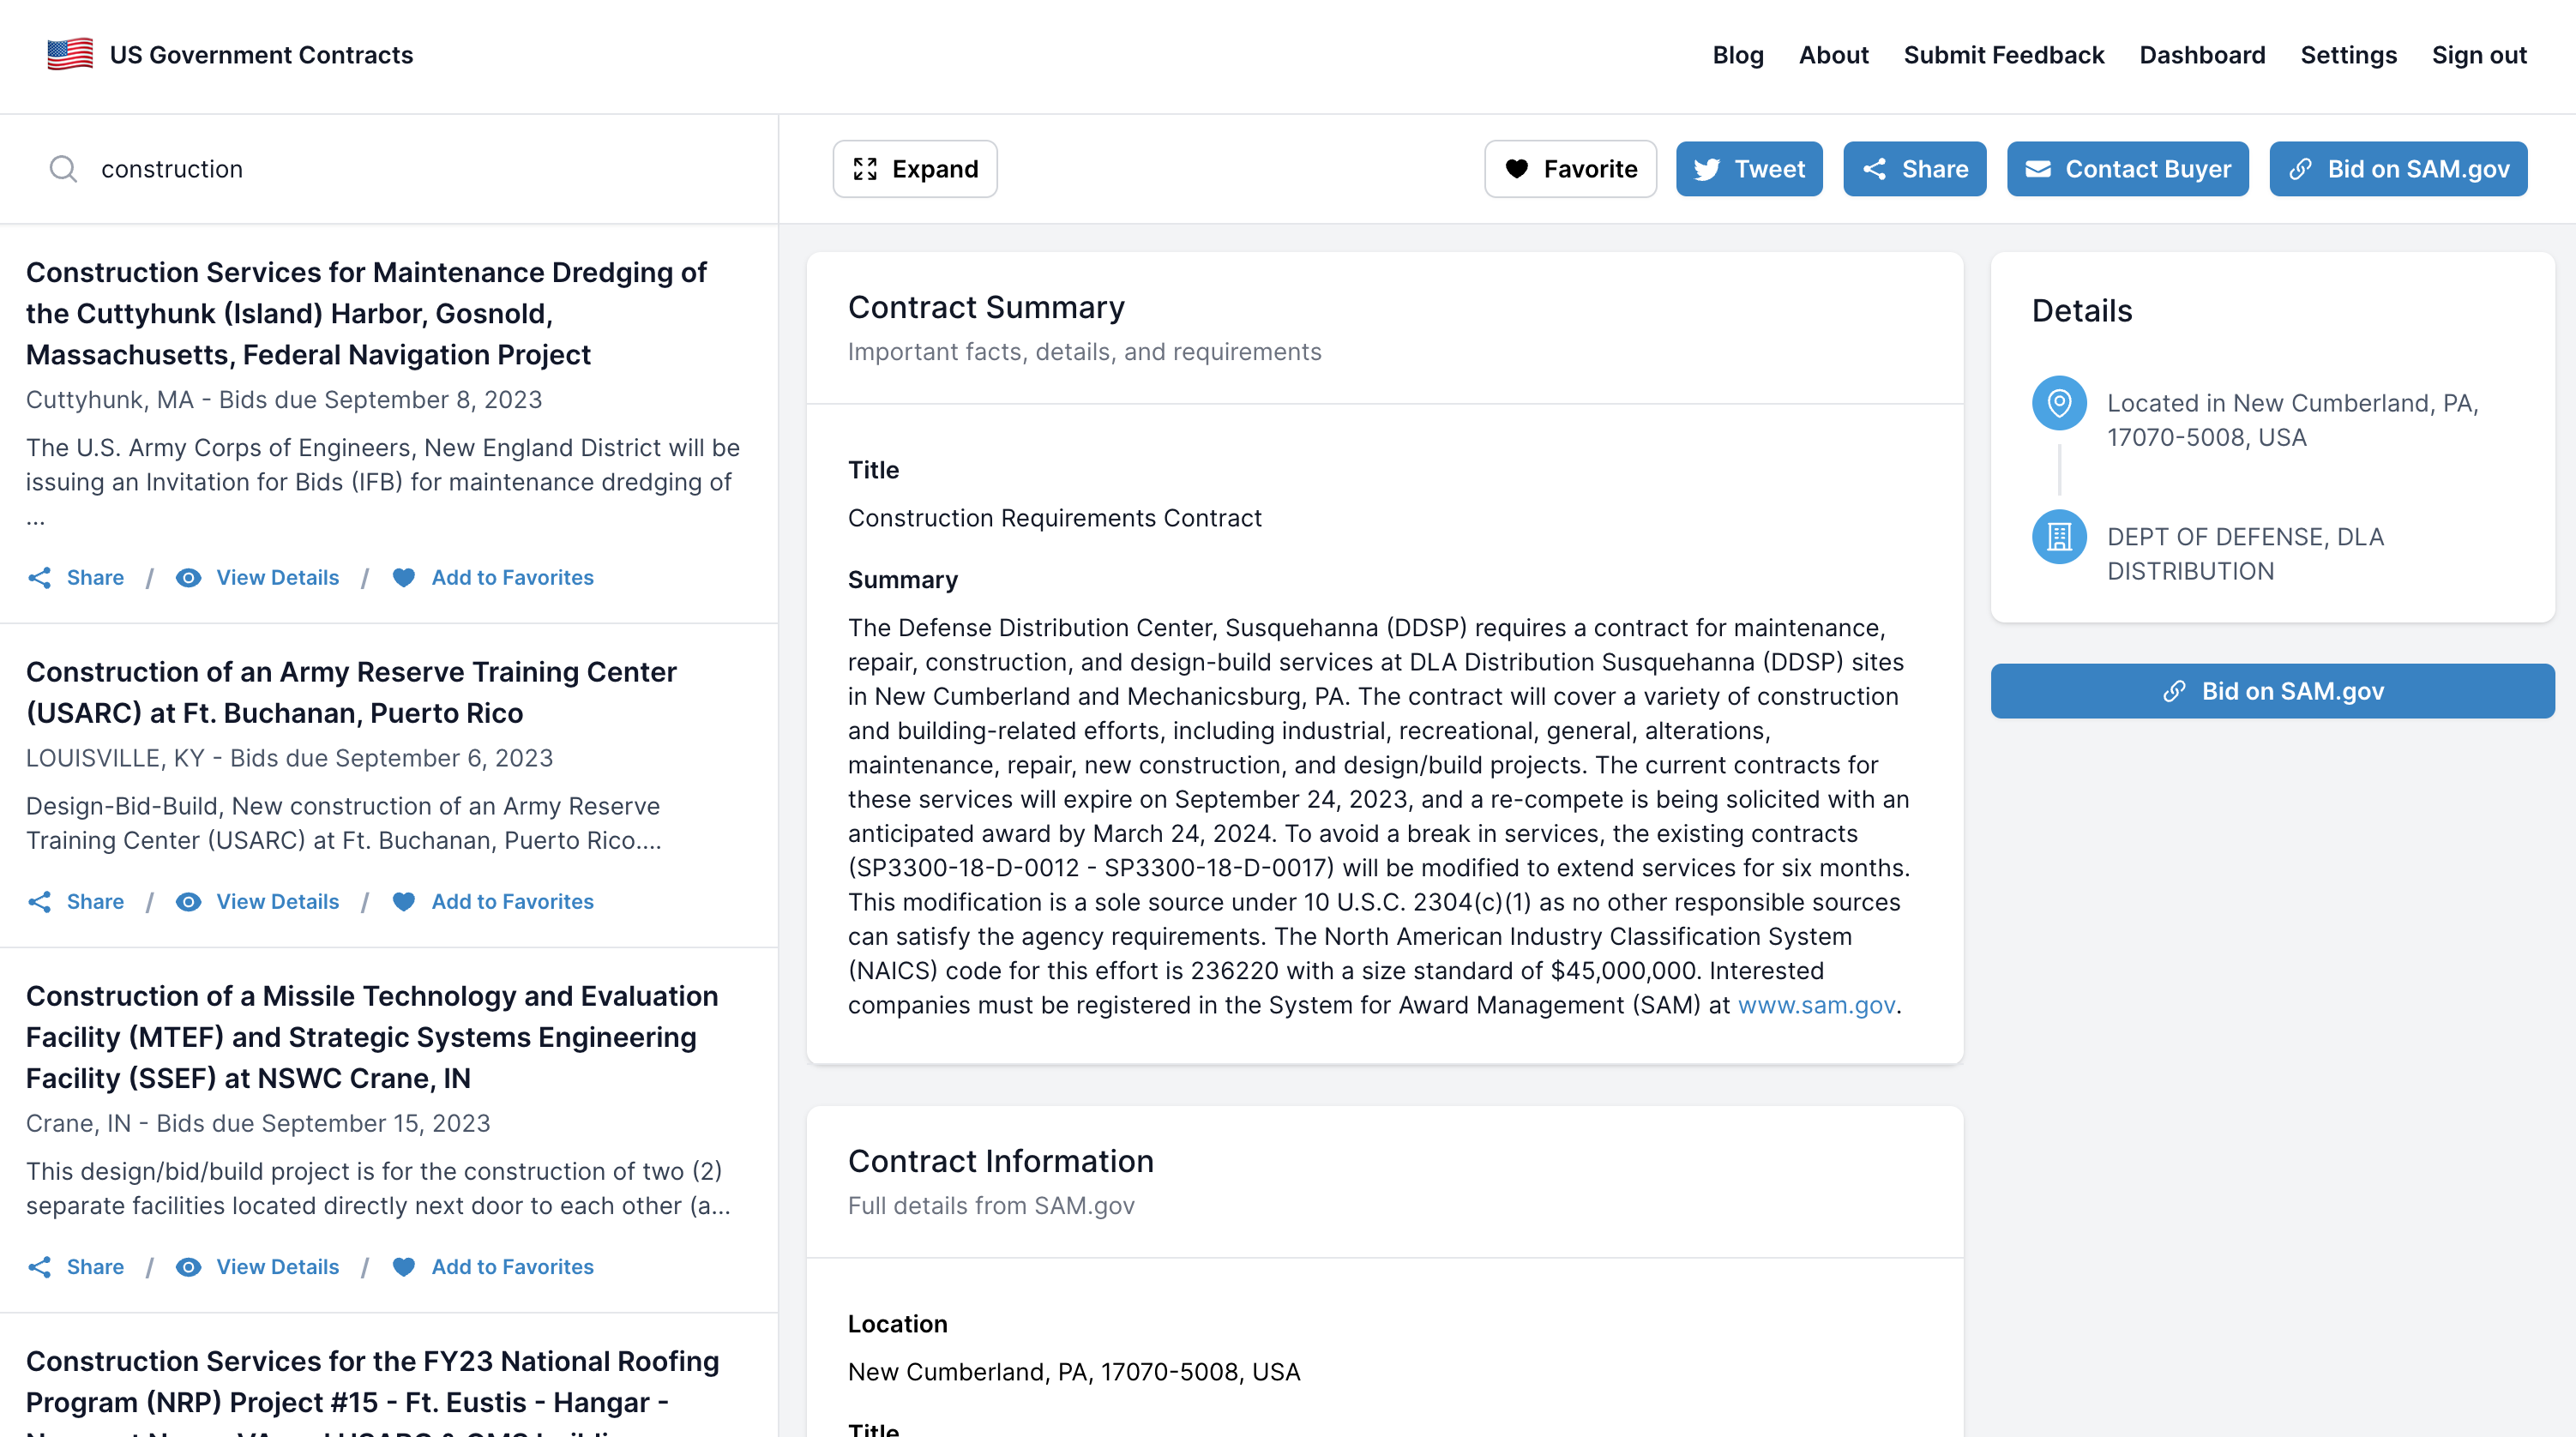Click the US flag logo icon

pyautogui.click(x=70, y=55)
